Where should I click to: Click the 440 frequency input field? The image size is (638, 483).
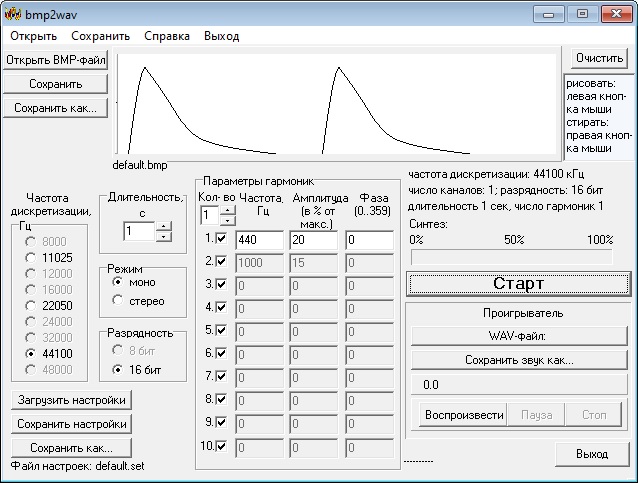260,240
